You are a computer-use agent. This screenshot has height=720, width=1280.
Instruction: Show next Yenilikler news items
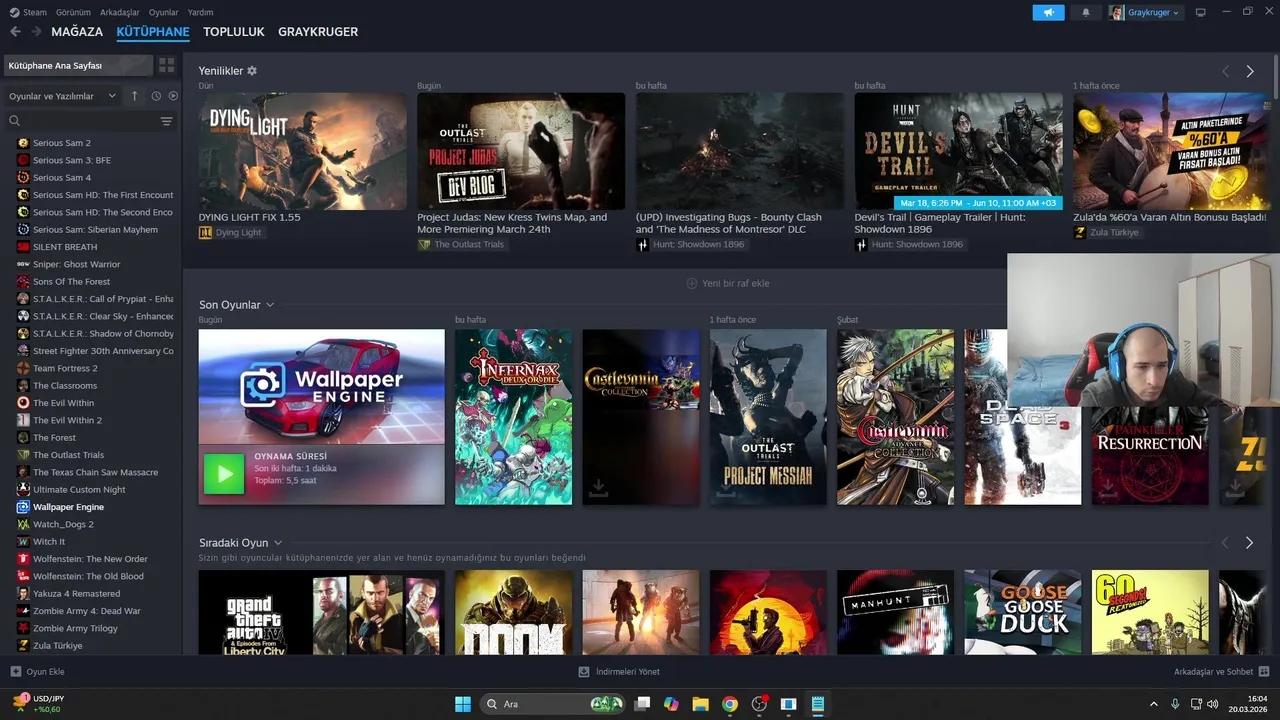tap(1249, 72)
